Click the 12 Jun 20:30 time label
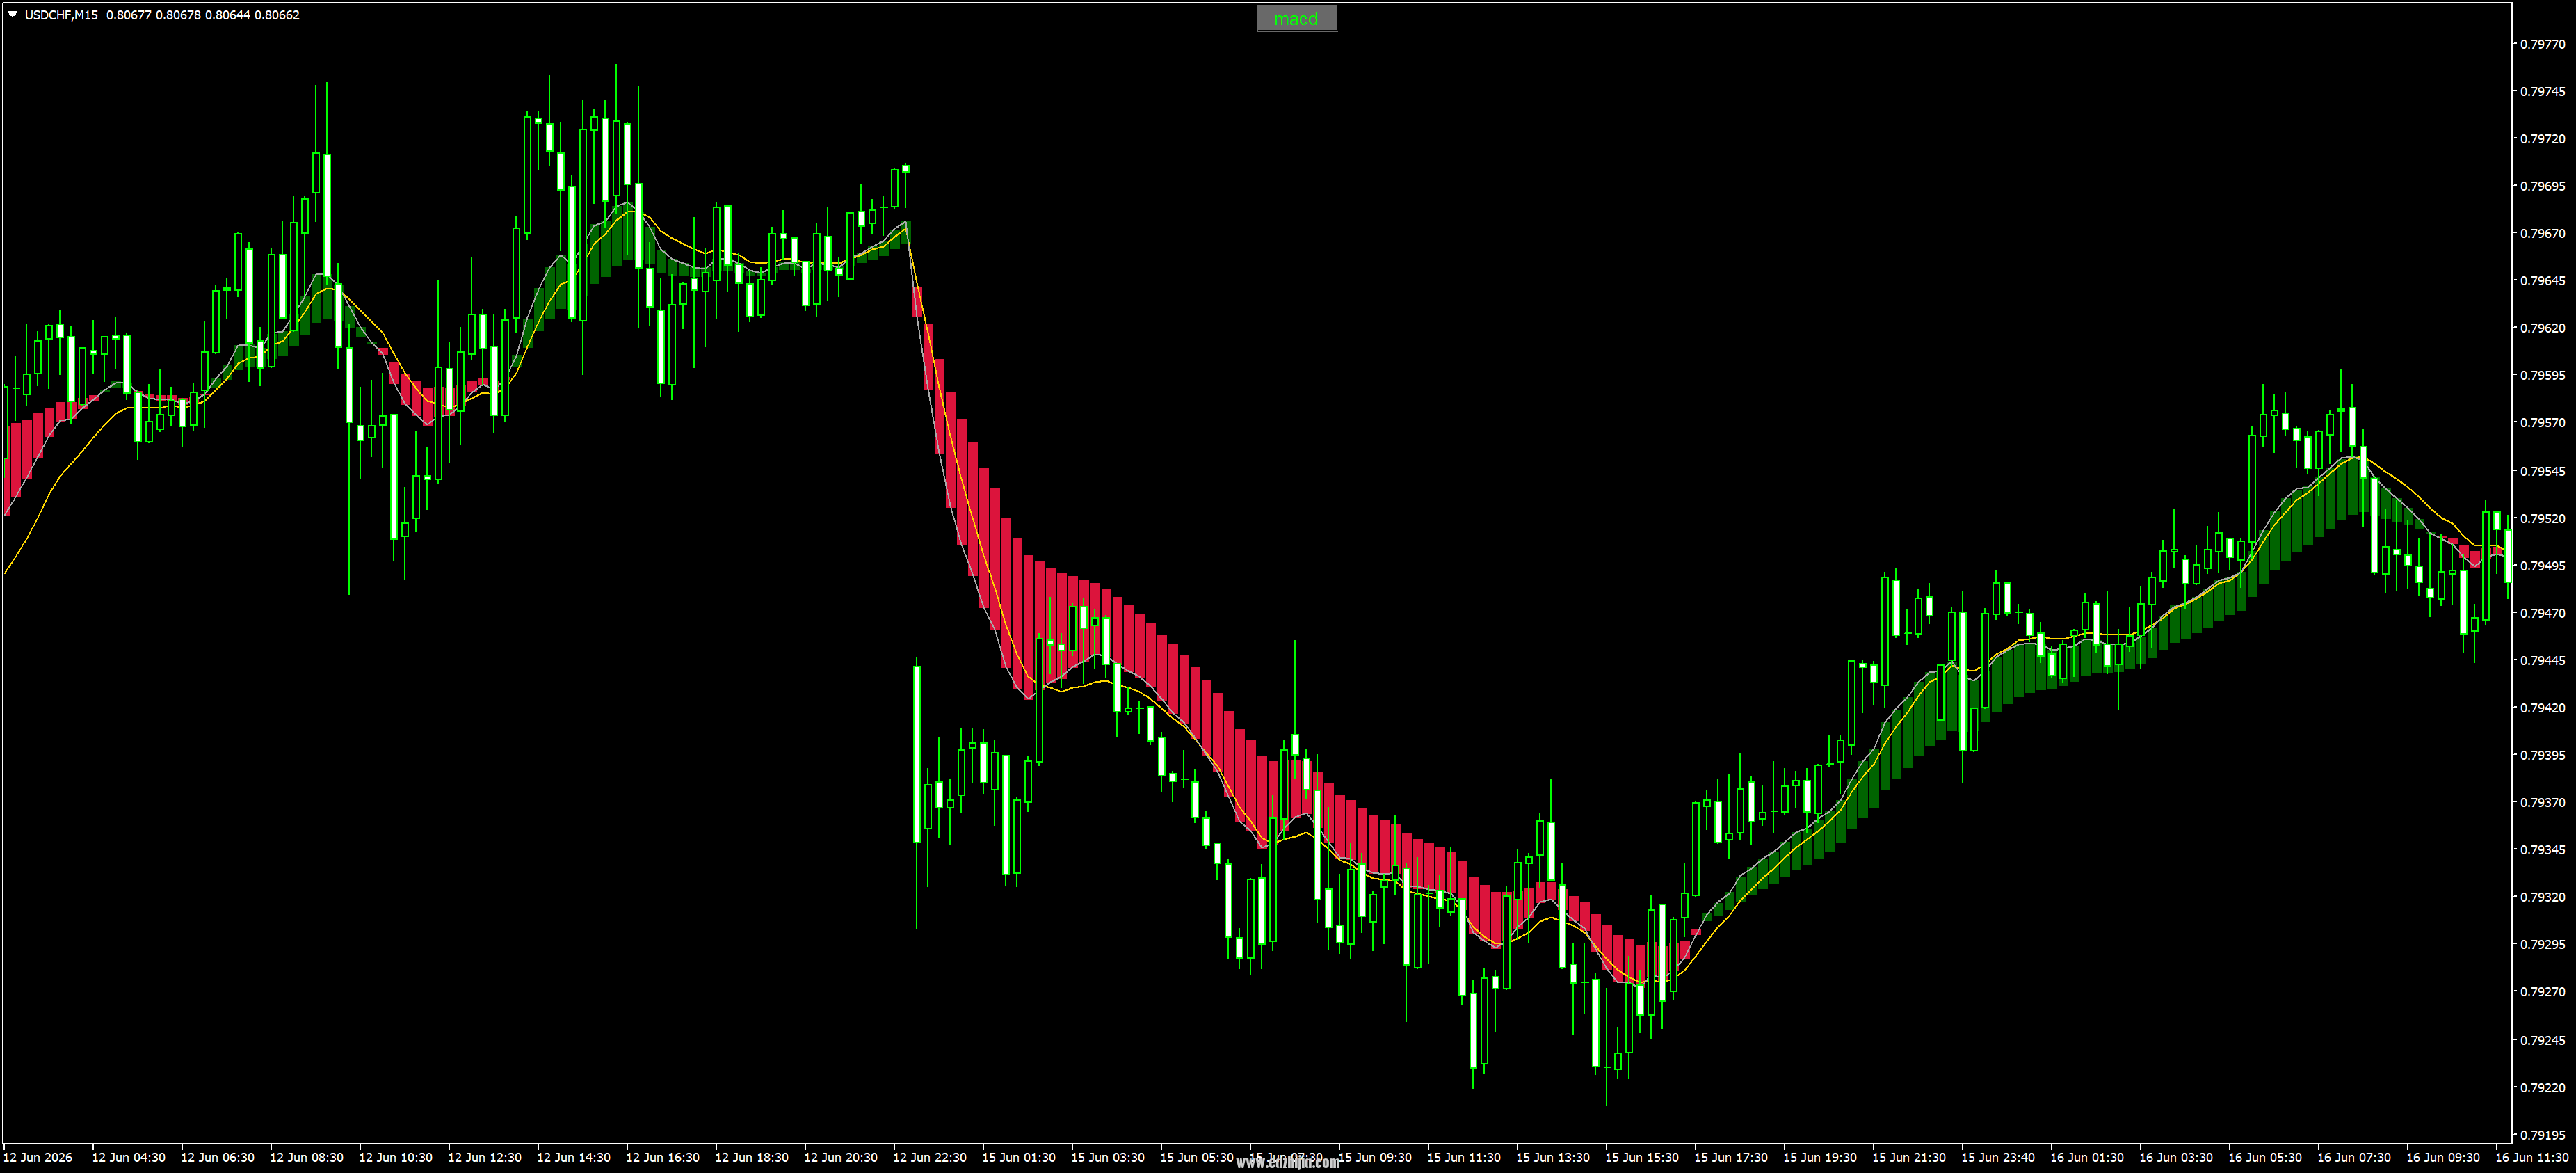The height and width of the screenshot is (1173, 2576). (841, 1158)
